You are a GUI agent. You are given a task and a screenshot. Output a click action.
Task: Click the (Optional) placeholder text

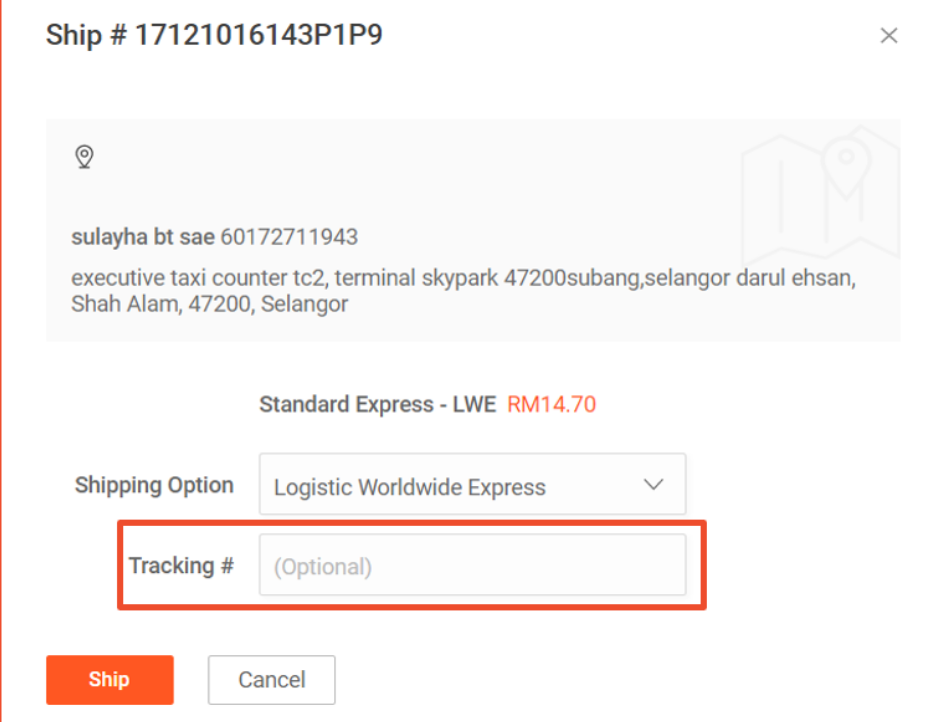[323, 567]
